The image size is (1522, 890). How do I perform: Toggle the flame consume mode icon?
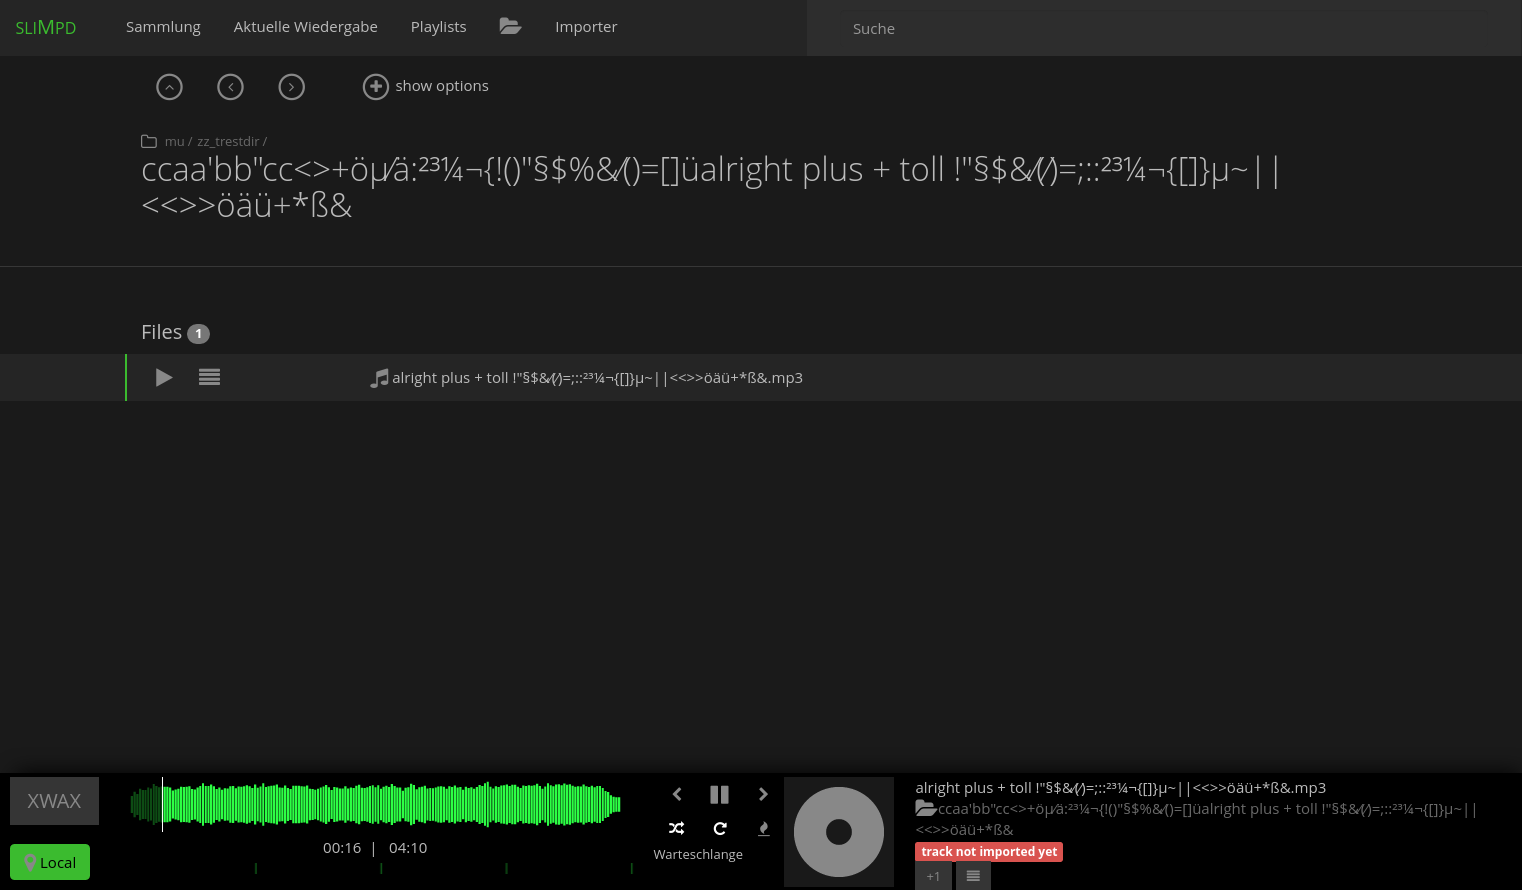764,829
